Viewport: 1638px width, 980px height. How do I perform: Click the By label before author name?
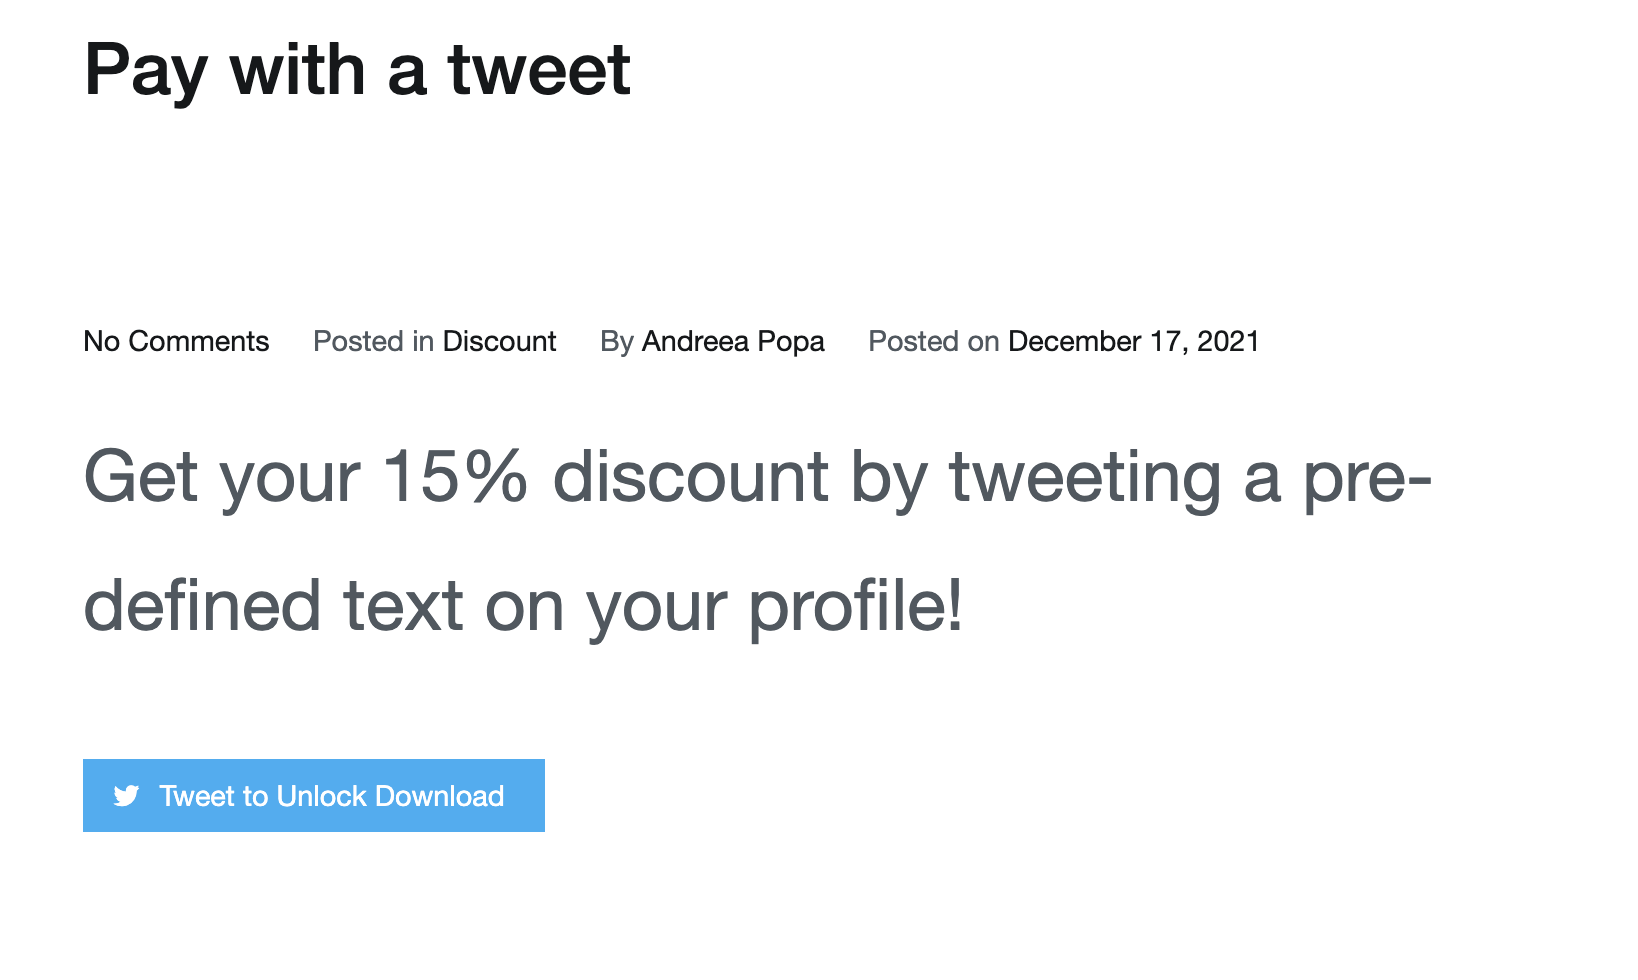617,341
